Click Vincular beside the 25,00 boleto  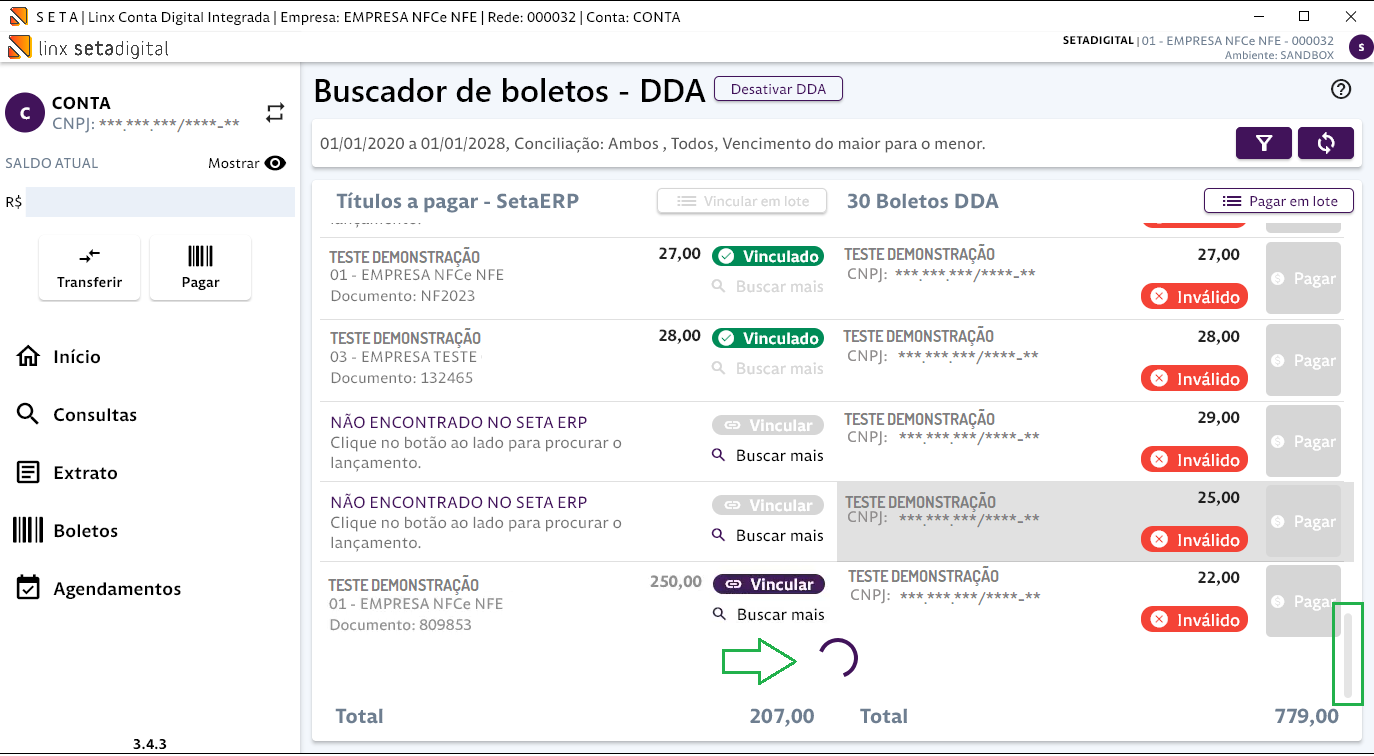768,506
